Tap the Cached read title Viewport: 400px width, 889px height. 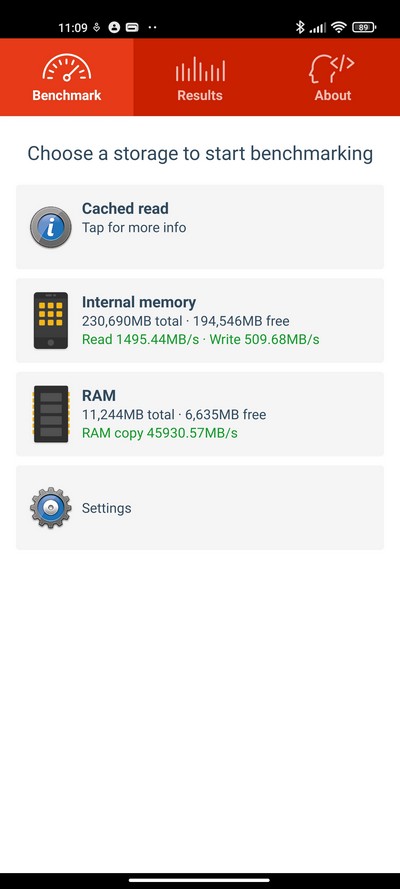click(x=125, y=209)
